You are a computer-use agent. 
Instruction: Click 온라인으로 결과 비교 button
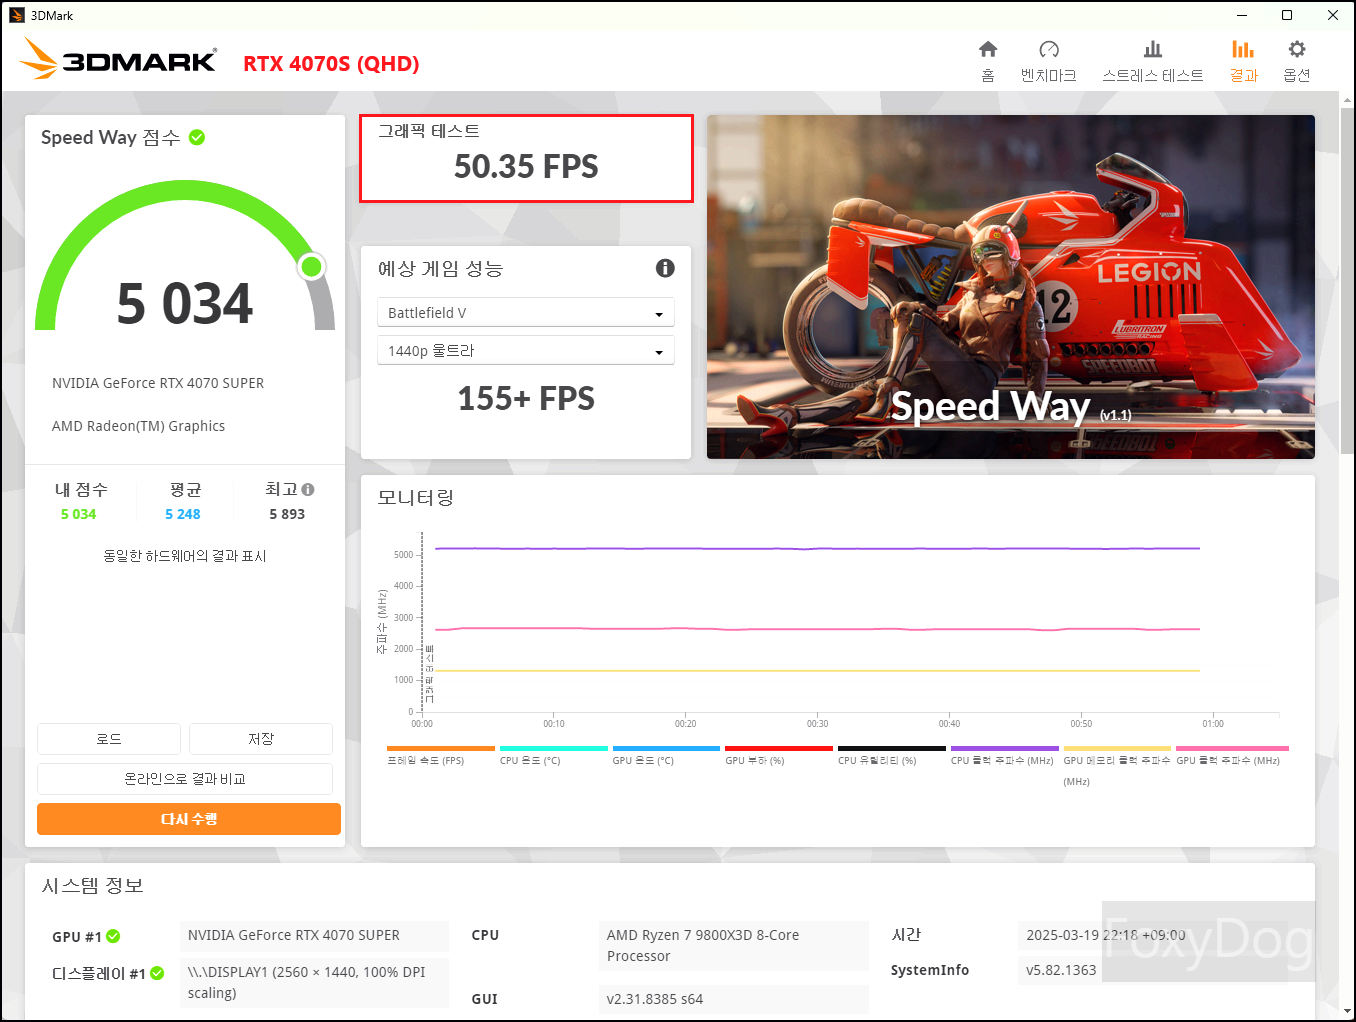coord(185,779)
